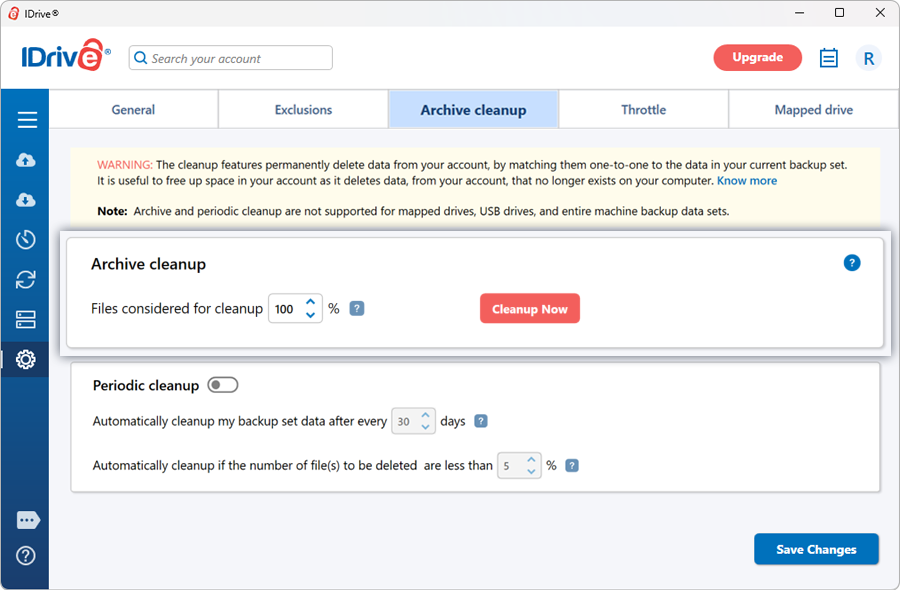Image resolution: width=900 pixels, height=590 pixels.
Task: Click the Periodic cleanup heading text
Action: tap(146, 385)
